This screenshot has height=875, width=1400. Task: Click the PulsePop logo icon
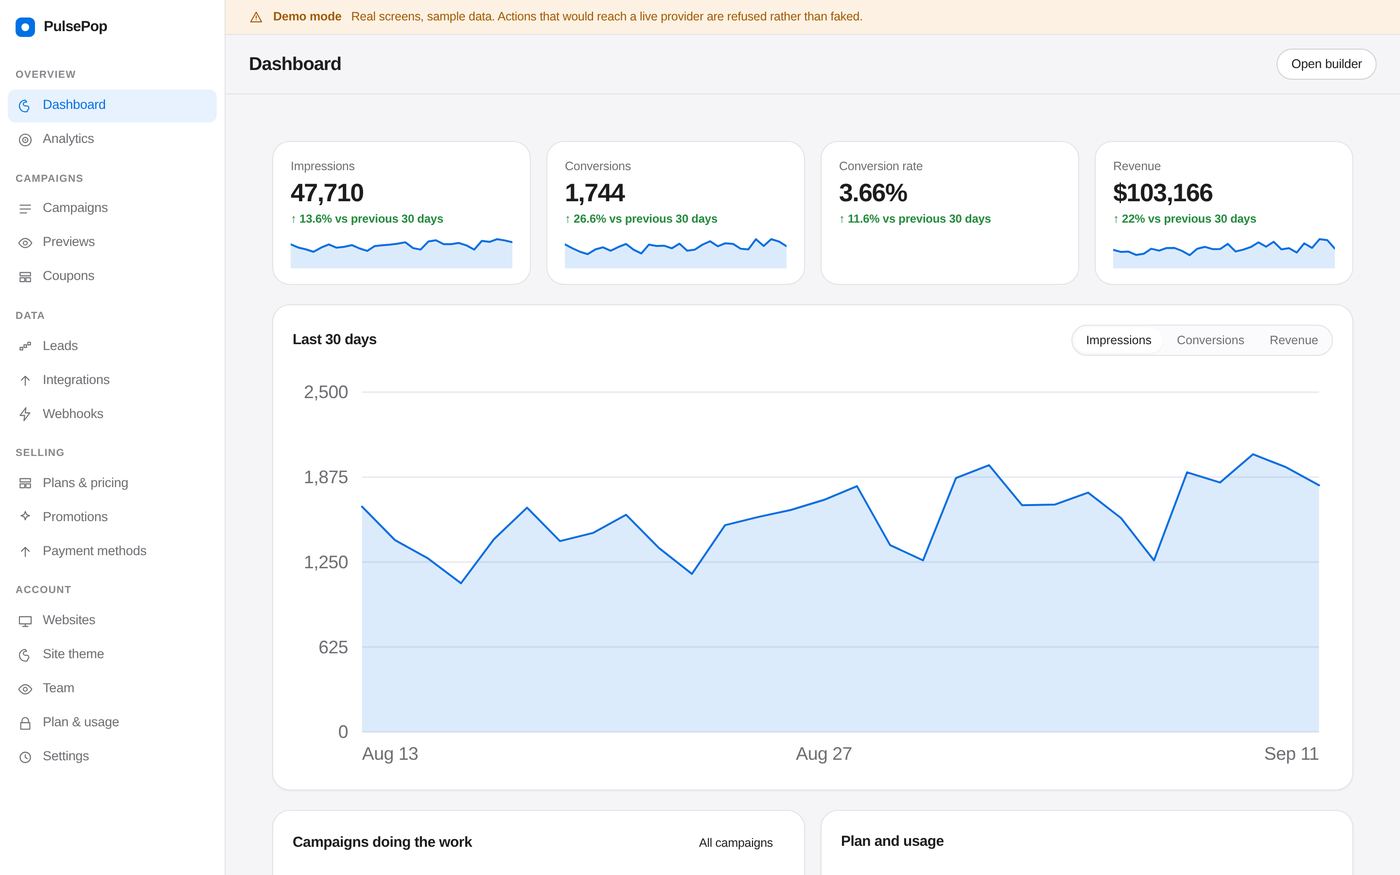click(25, 27)
